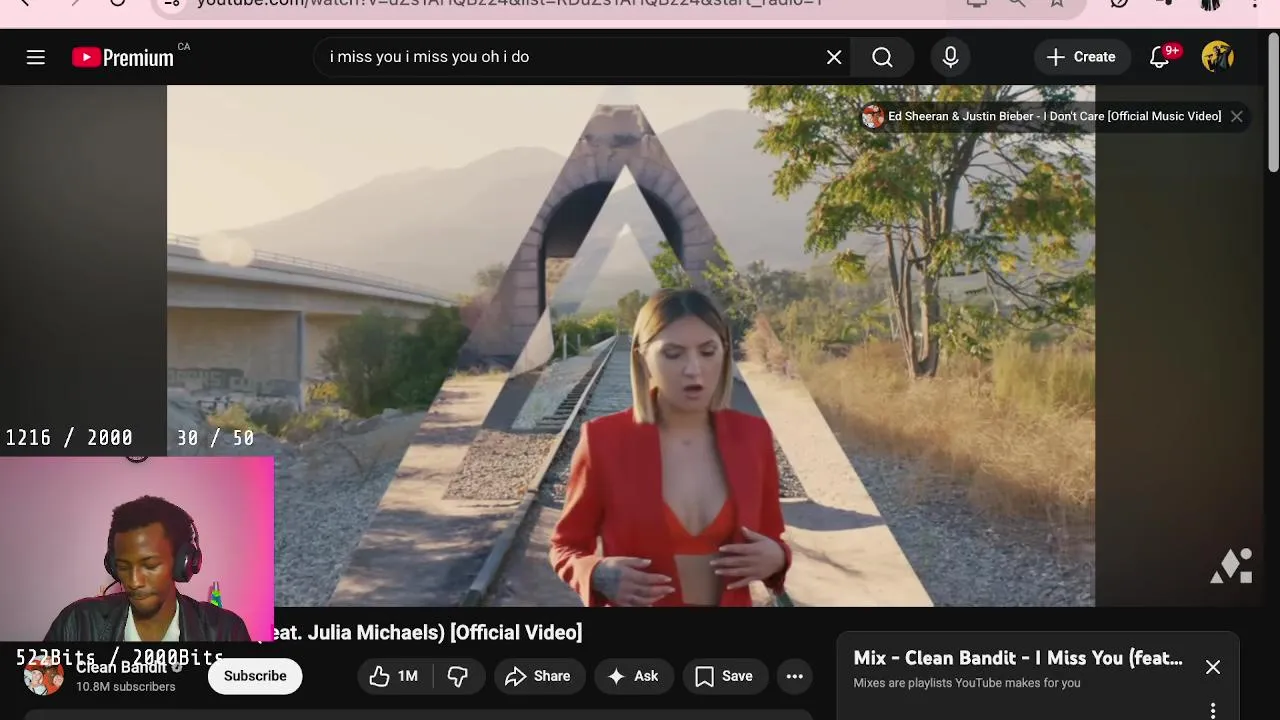This screenshot has height=720, width=1280.
Task: Clear the search box text
Action: (x=834, y=57)
